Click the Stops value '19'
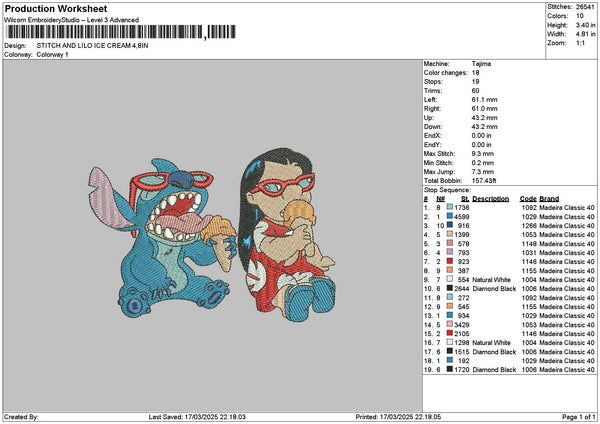Screen dimensions: 600x424 pyautogui.click(x=476, y=82)
